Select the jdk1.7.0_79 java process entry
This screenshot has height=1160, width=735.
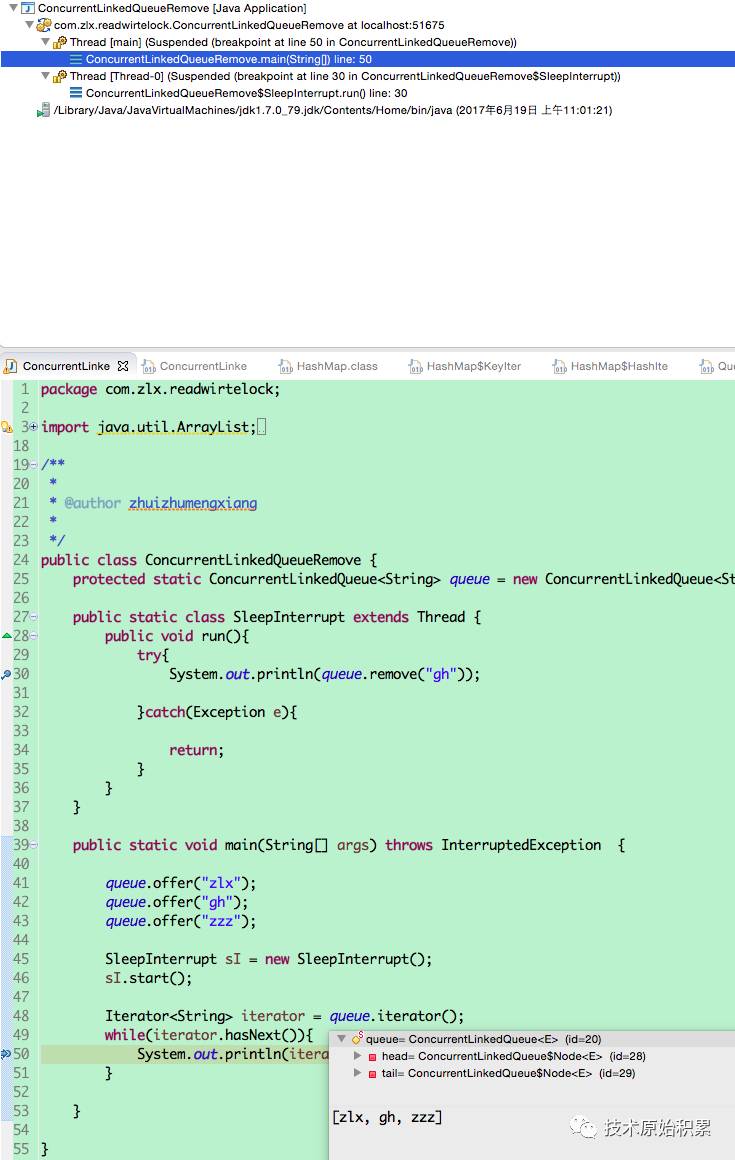click(x=333, y=110)
